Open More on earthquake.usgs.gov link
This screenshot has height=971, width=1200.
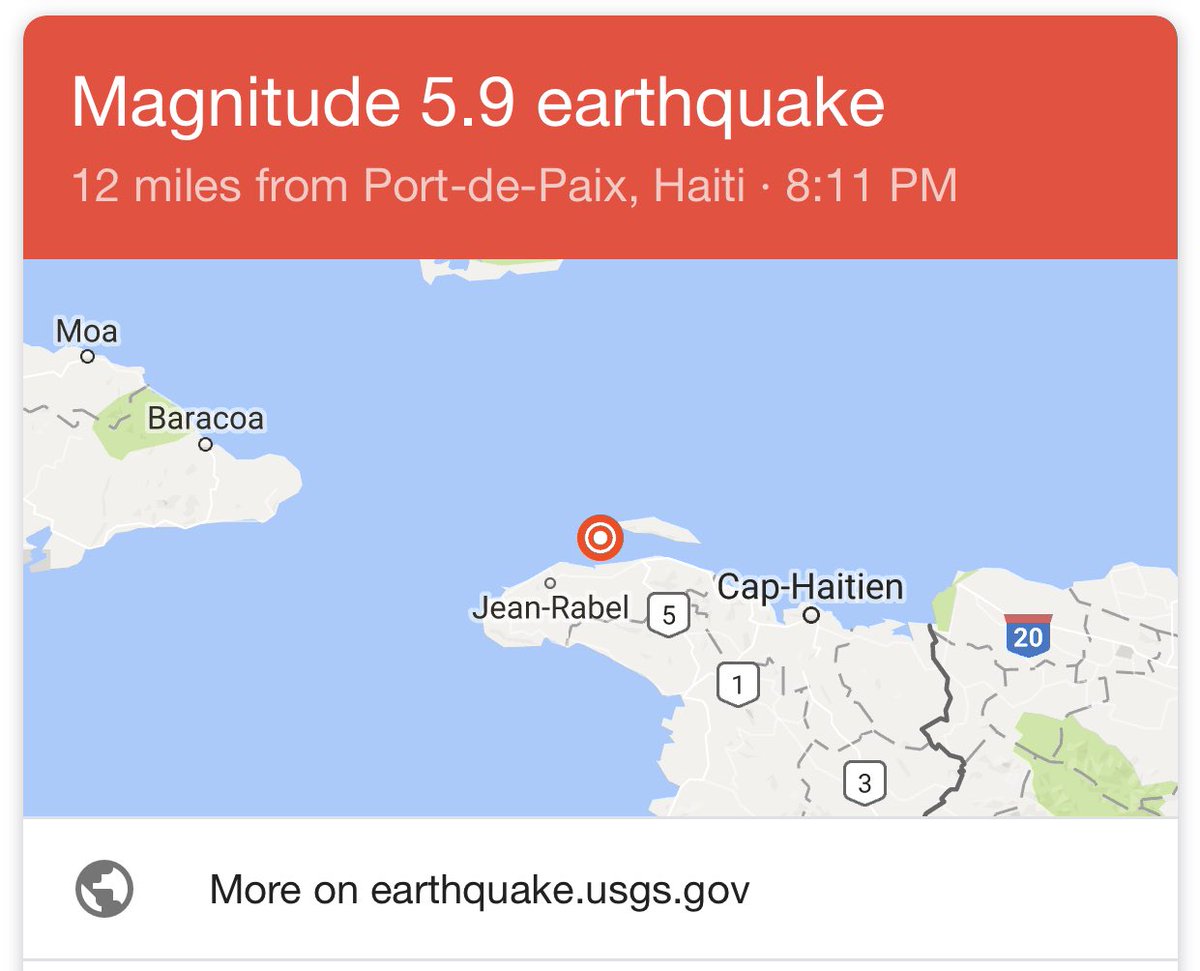600,888
